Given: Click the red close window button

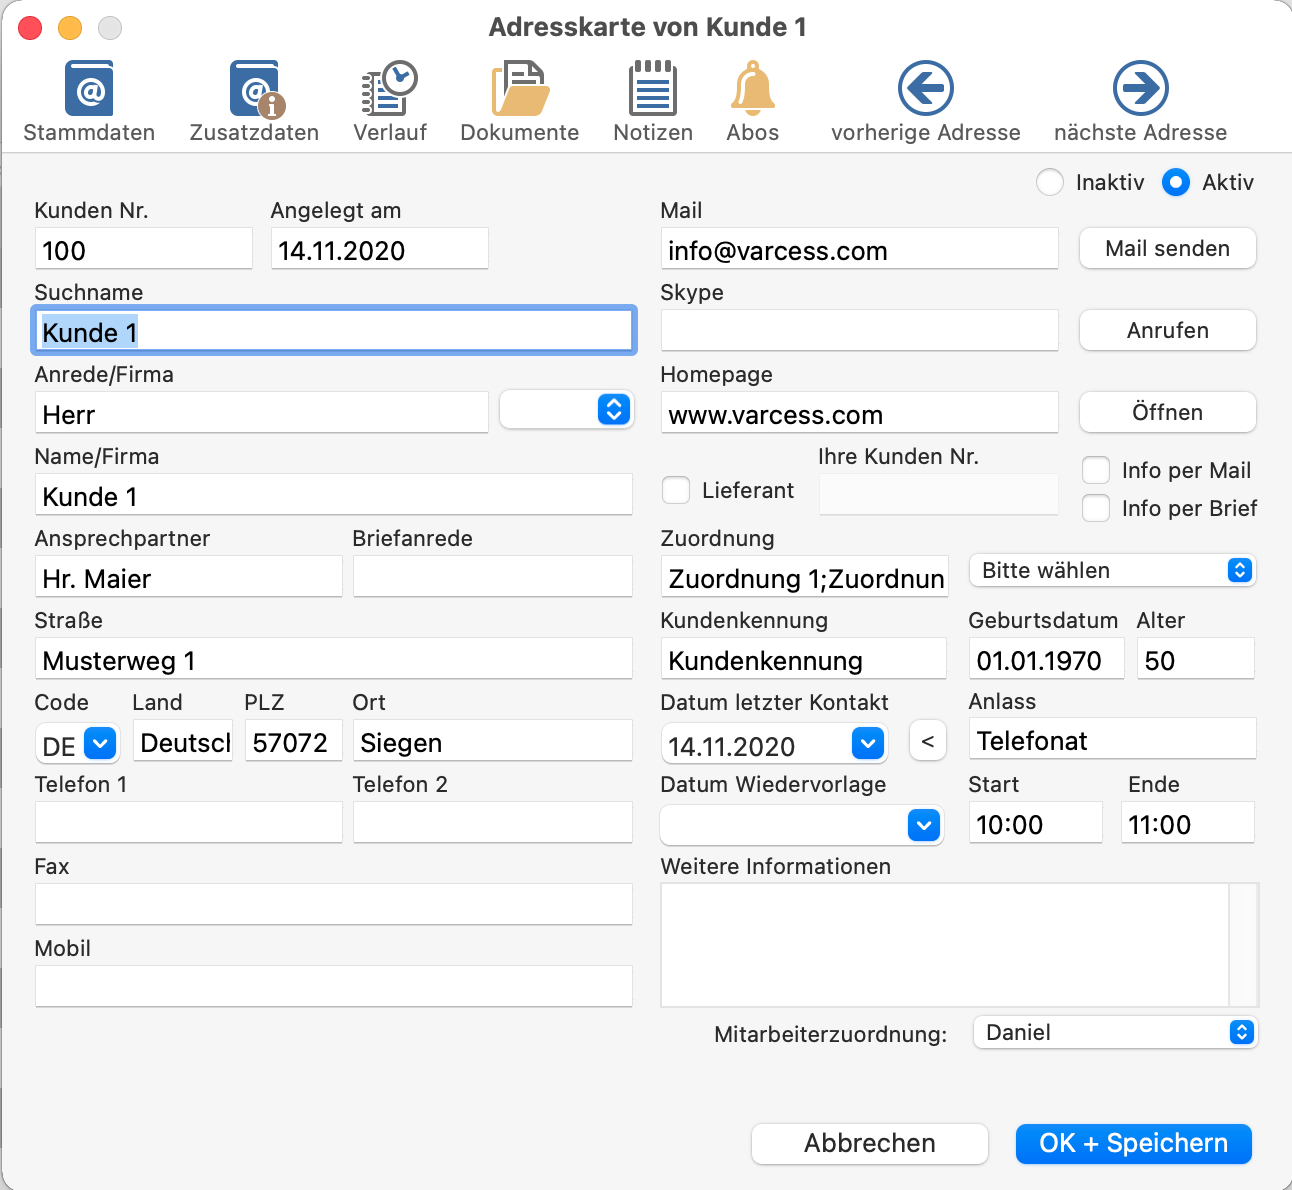Looking at the screenshot, I should pos(30,28).
